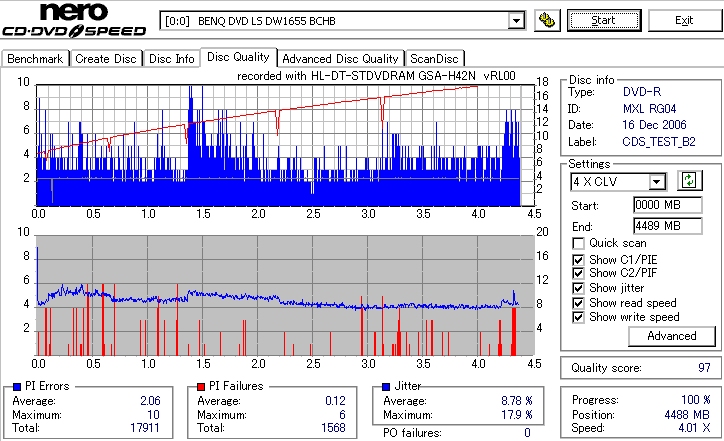Click the refresh speed settings icon
This screenshot has width=724, height=441.
[689, 181]
